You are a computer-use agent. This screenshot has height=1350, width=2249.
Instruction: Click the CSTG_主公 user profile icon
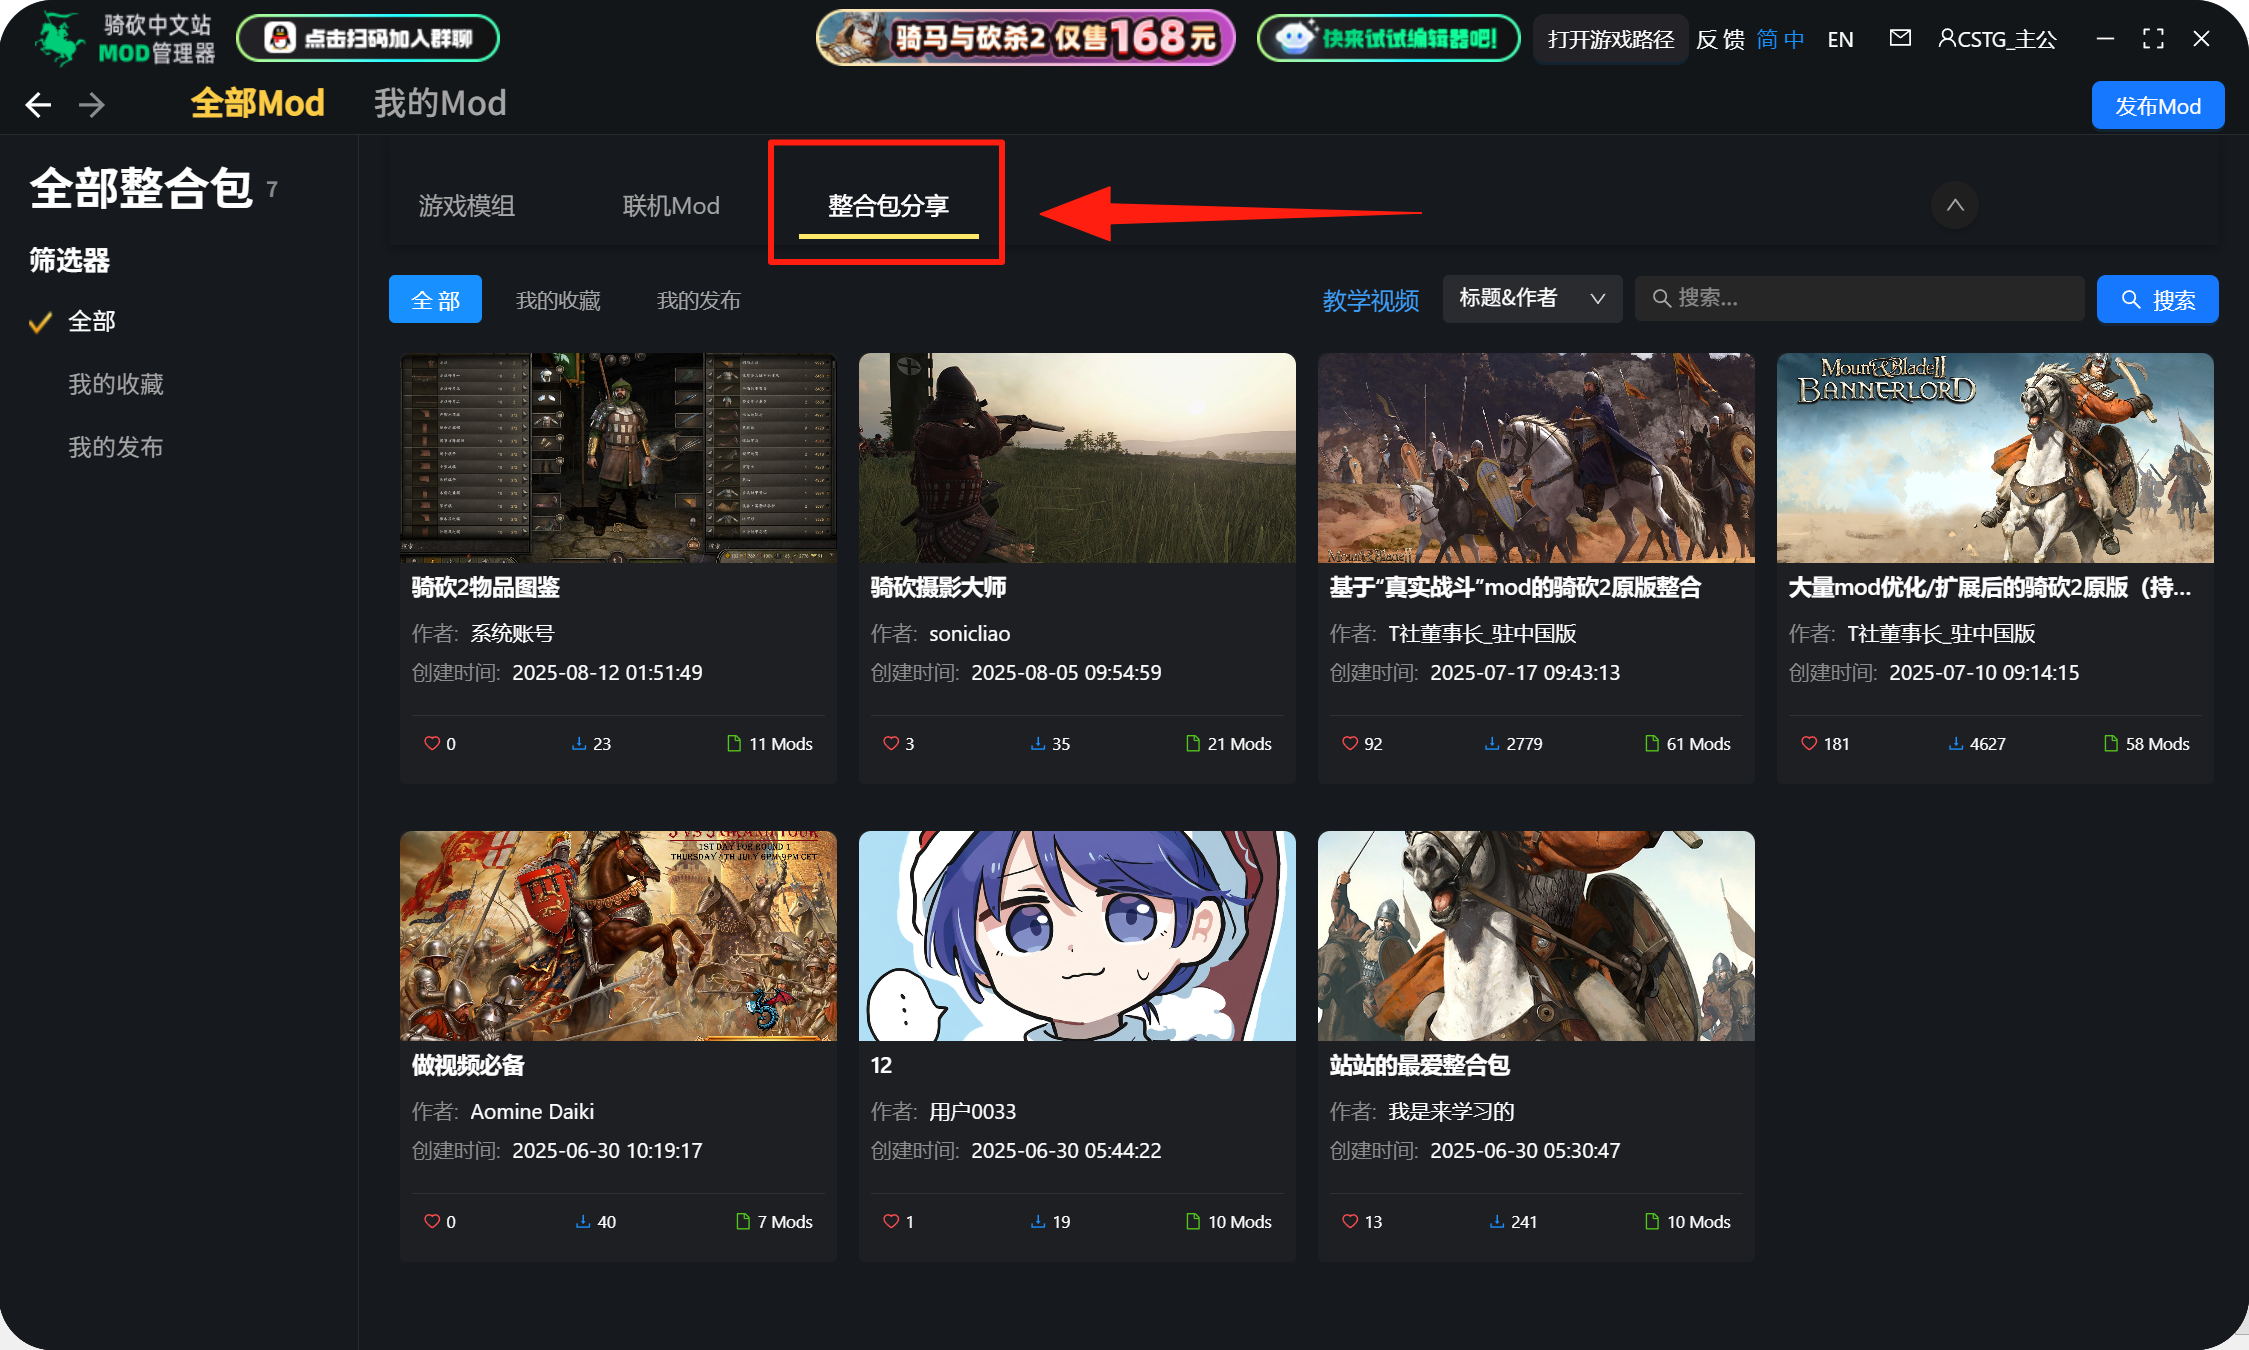click(x=1947, y=38)
